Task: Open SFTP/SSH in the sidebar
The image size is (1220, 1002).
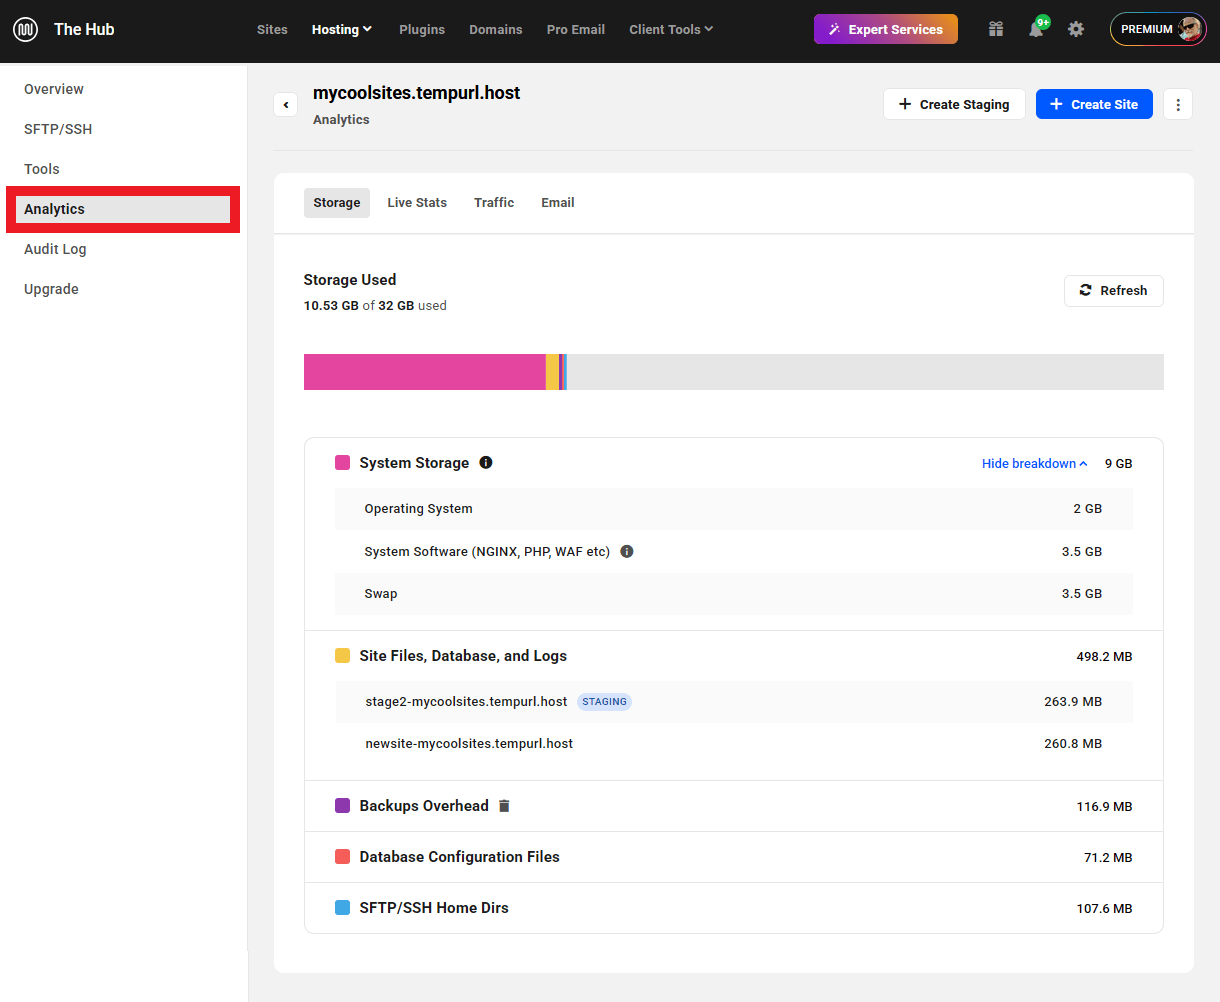Action: pyautogui.click(x=58, y=129)
